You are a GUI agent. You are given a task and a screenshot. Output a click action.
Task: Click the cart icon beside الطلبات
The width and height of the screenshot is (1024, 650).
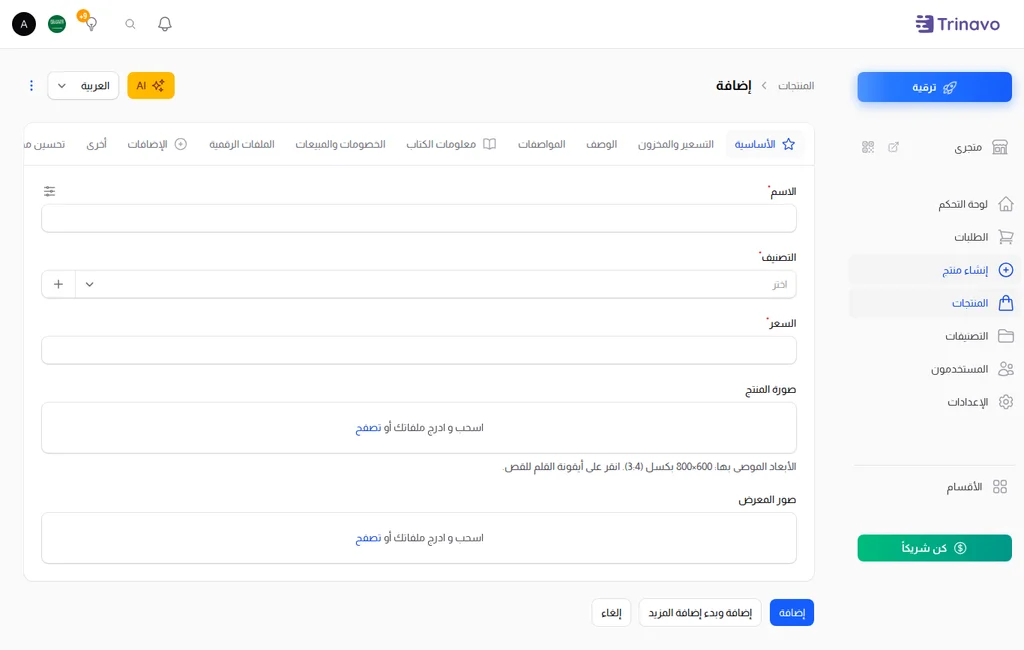tap(1006, 237)
